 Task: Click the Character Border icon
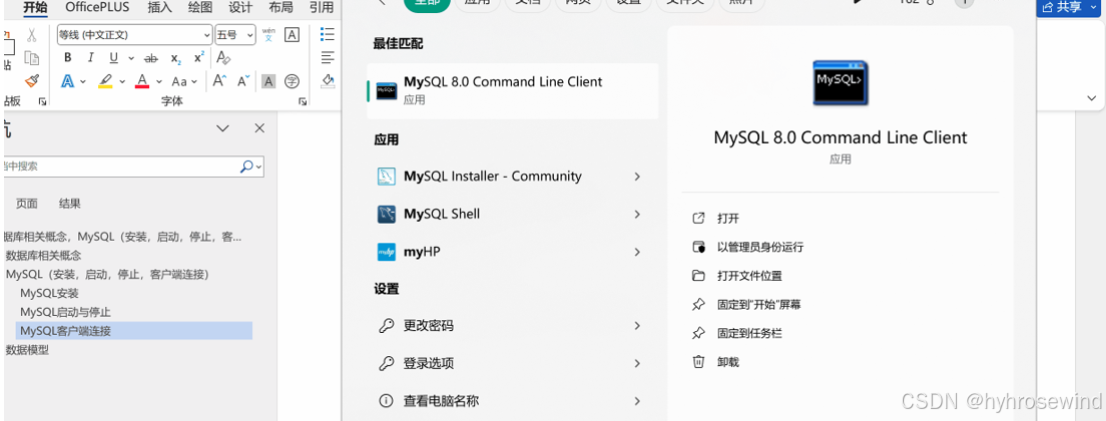[291, 35]
